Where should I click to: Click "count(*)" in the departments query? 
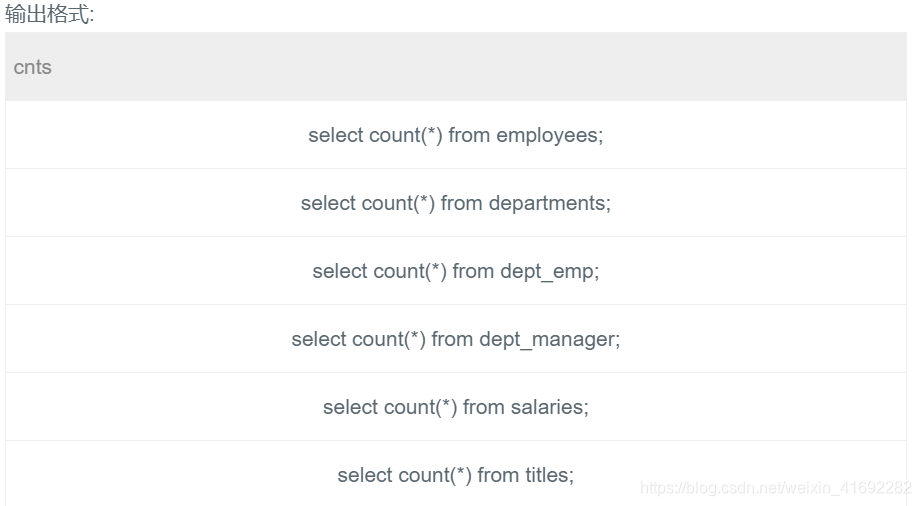click(398, 203)
